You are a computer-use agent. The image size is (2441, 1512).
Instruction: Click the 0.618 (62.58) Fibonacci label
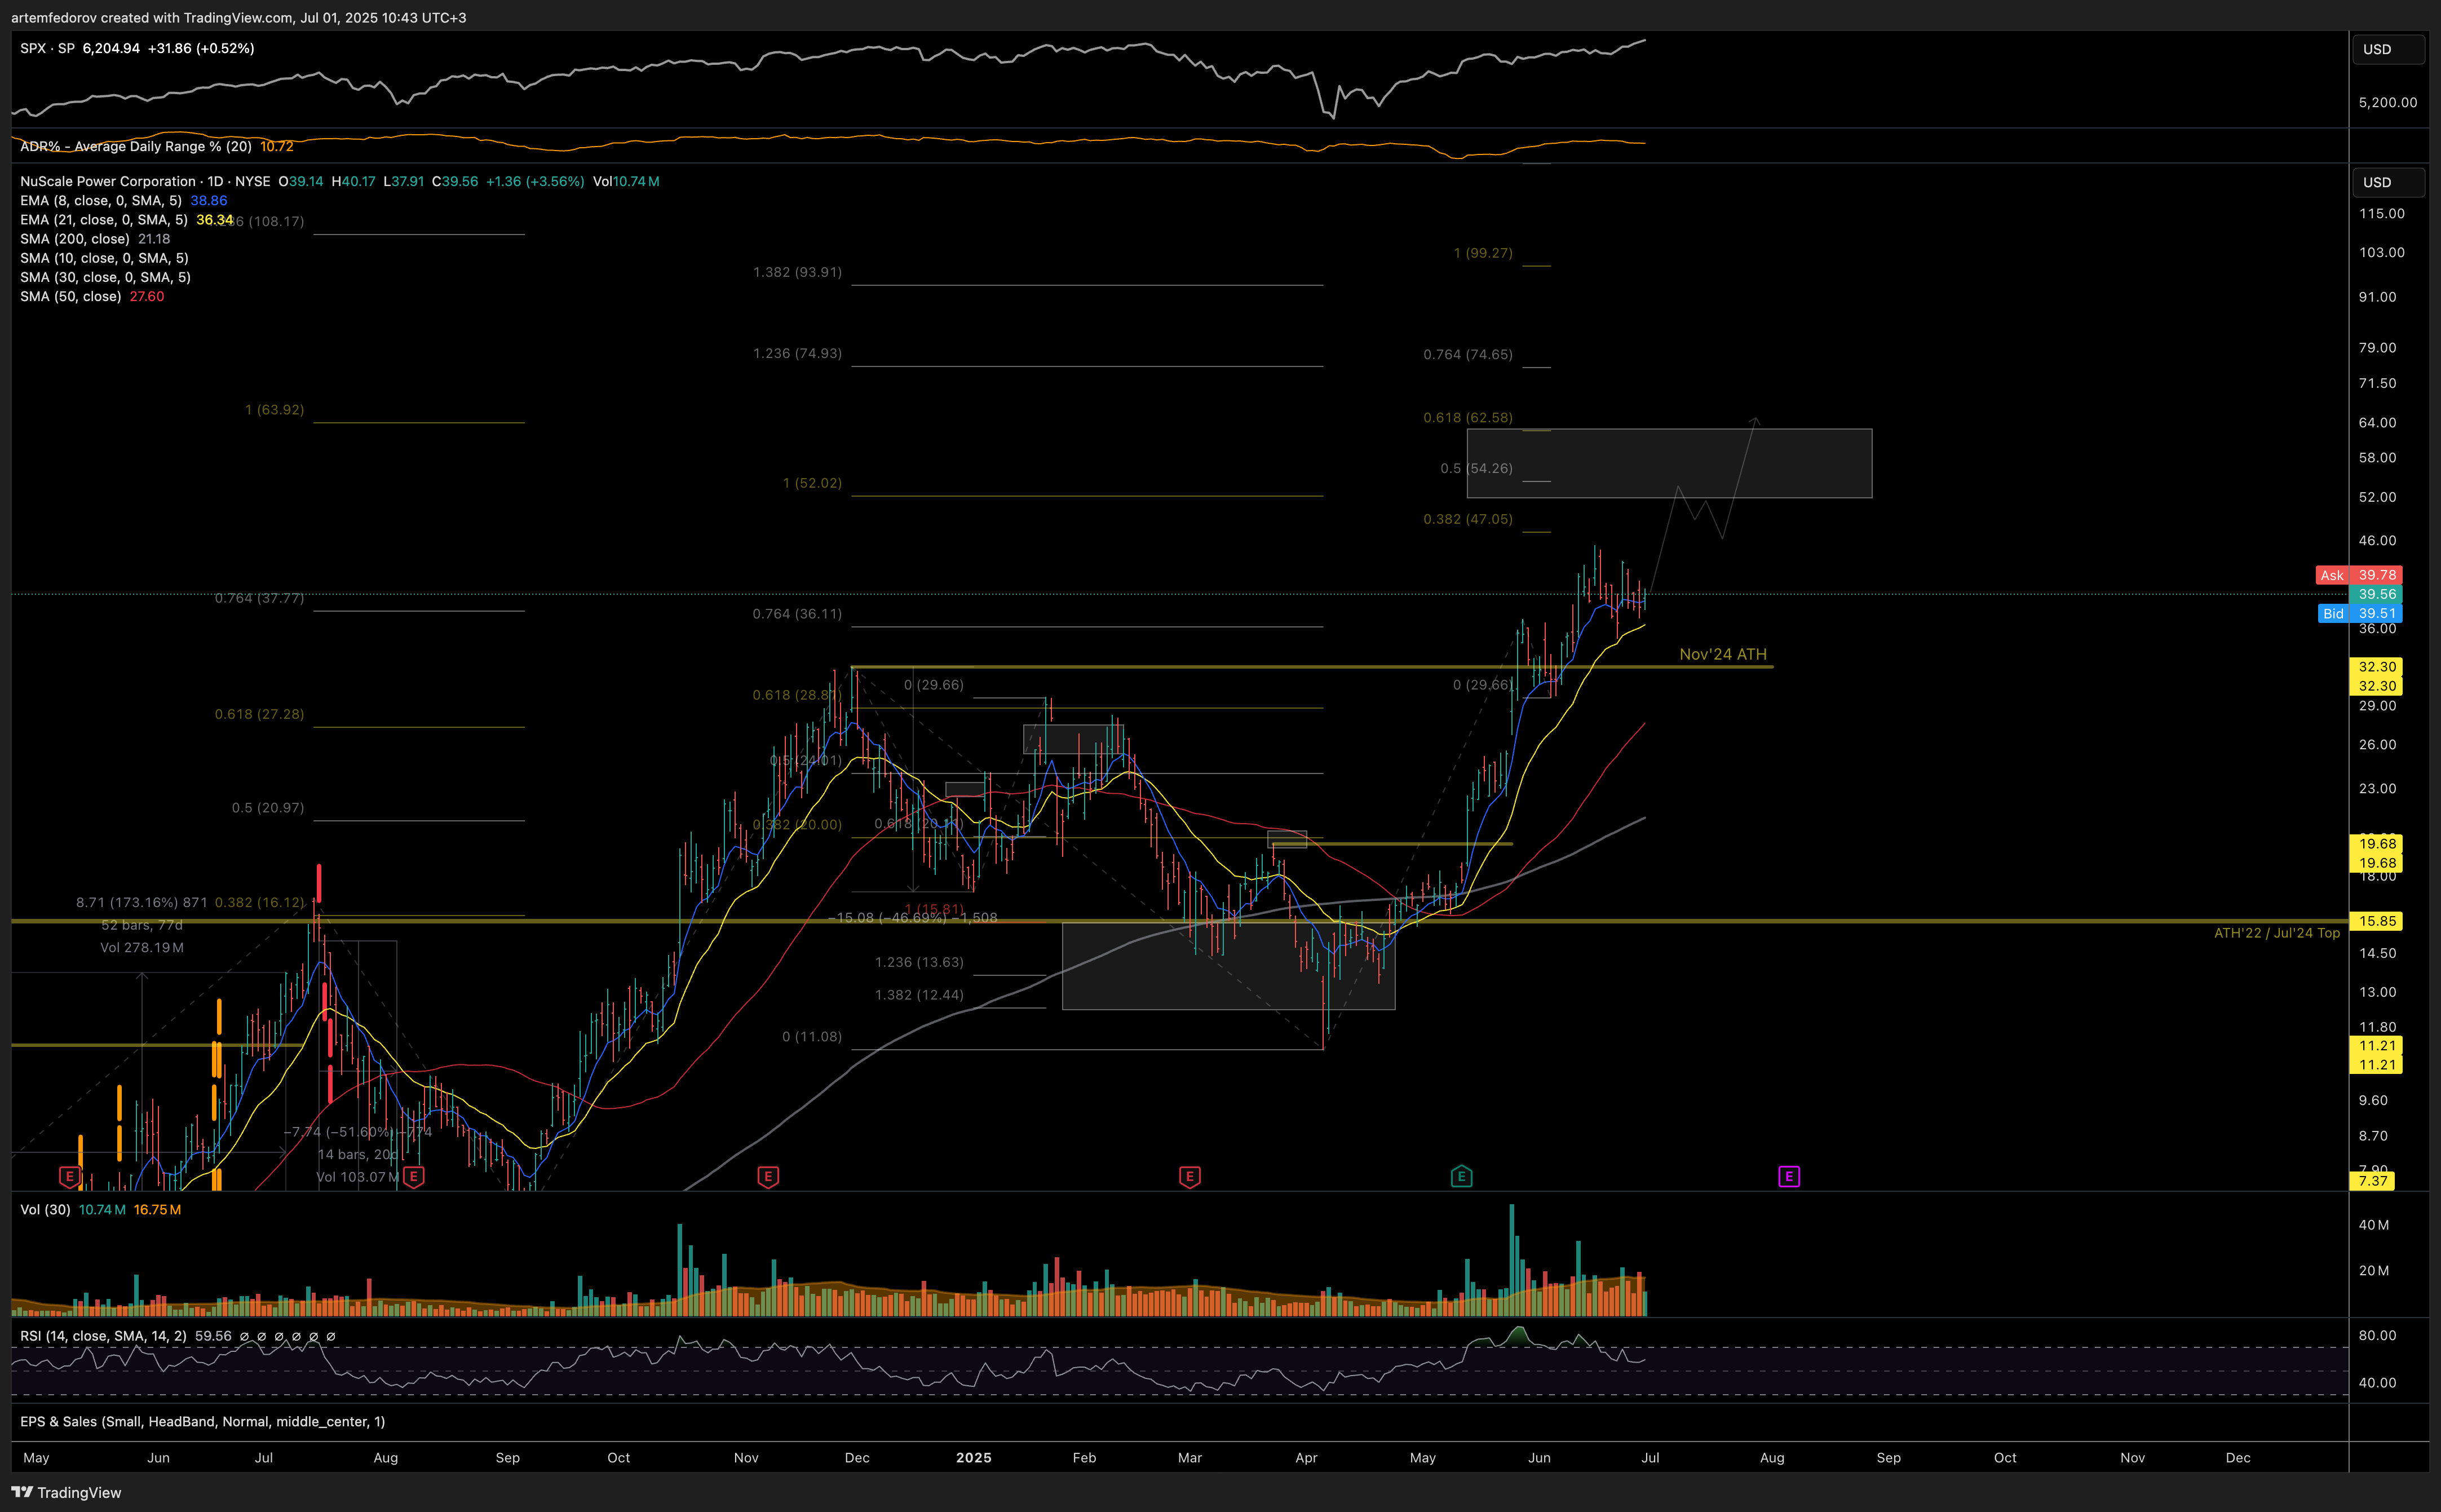click(1468, 417)
